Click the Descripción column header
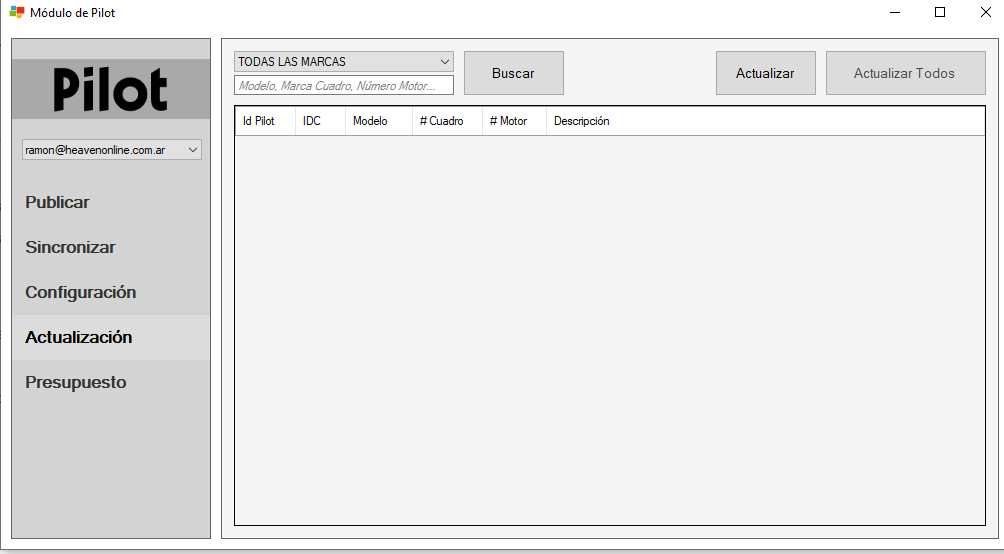The image size is (1004, 554). point(765,121)
